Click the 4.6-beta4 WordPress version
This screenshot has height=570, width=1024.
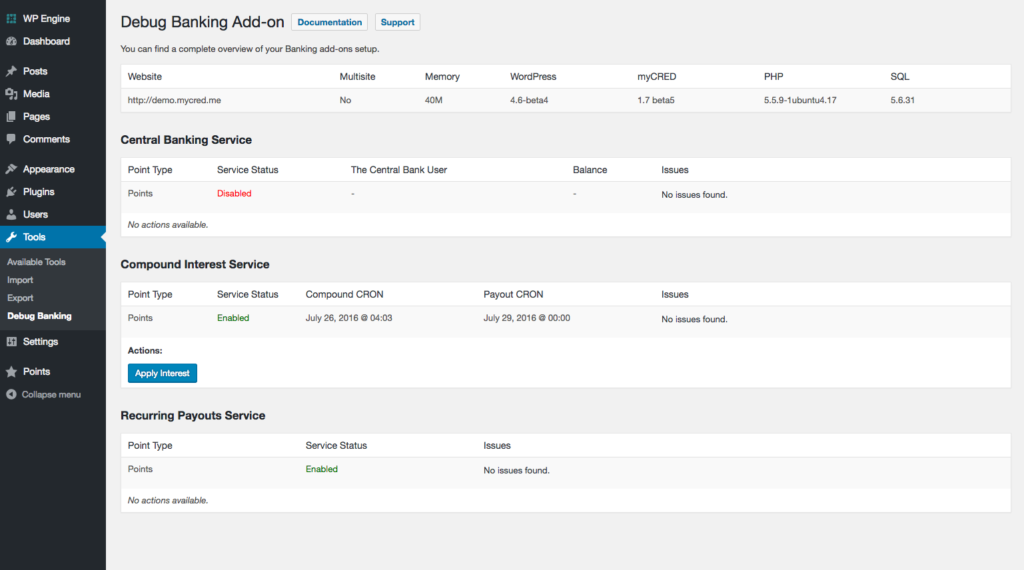pos(529,100)
